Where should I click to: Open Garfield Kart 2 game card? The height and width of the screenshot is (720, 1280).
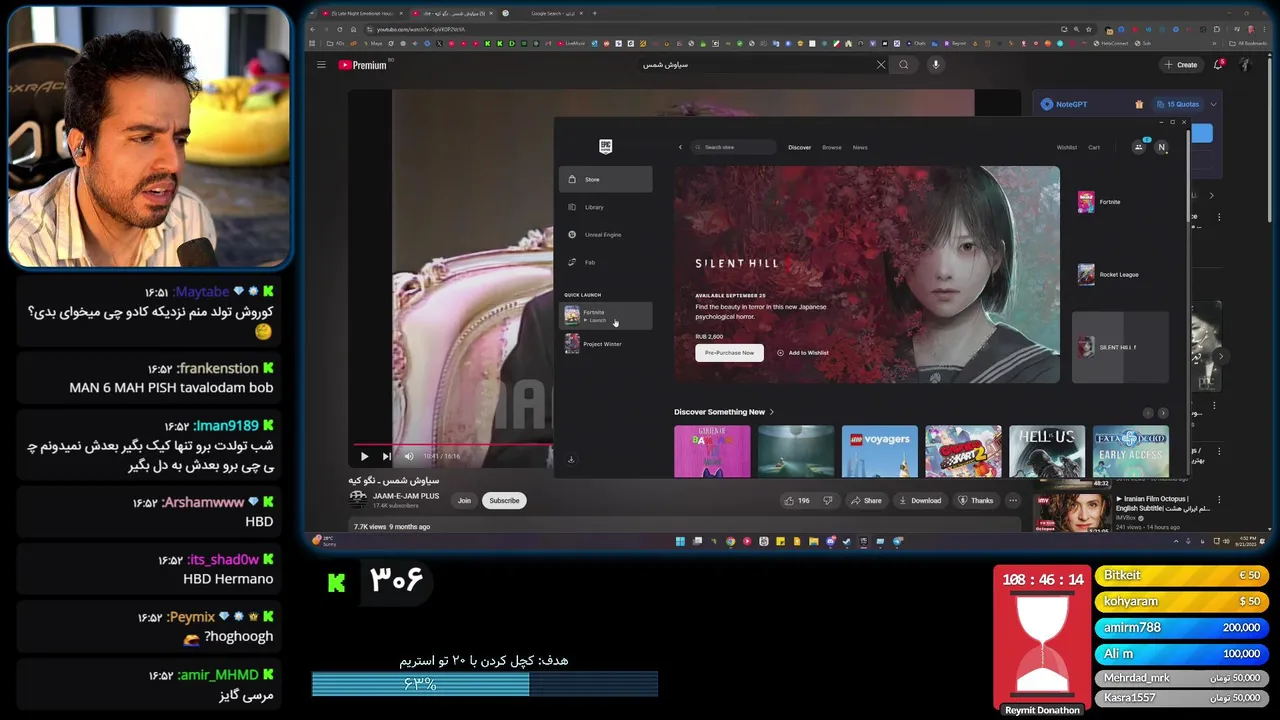click(963, 451)
